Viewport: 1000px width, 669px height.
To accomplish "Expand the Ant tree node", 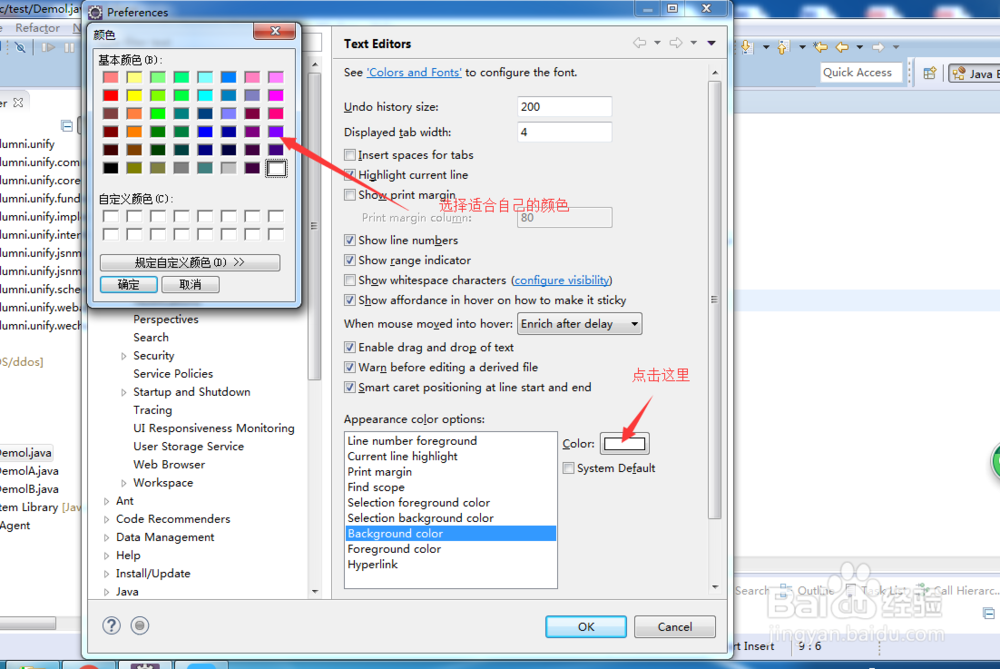I will (x=107, y=501).
